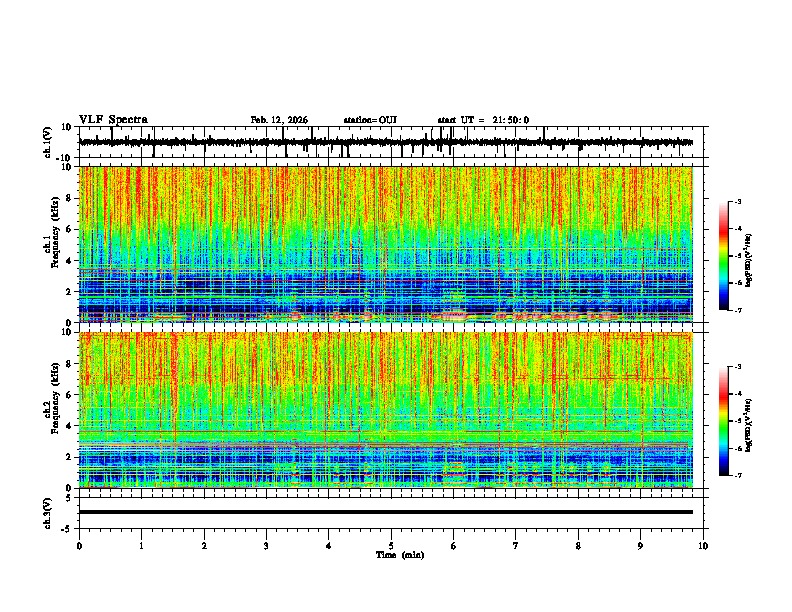
Task: Click time axis tick label "10"
Action: (x=703, y=546)
